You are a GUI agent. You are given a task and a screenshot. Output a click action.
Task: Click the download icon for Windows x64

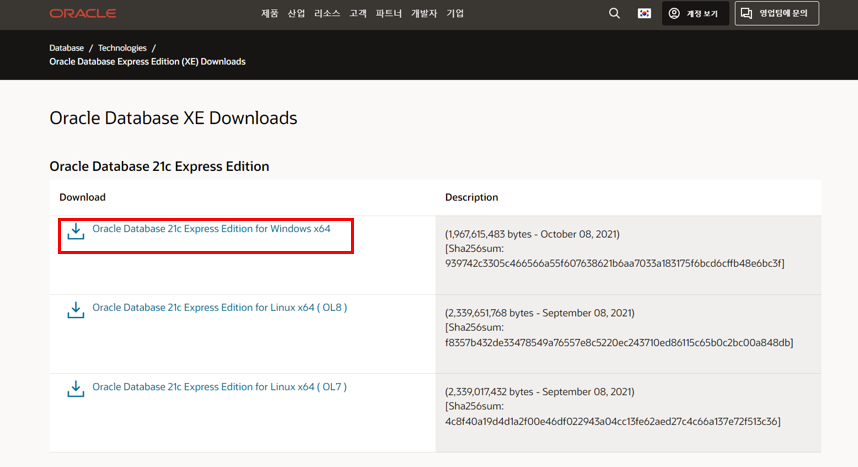76,231
